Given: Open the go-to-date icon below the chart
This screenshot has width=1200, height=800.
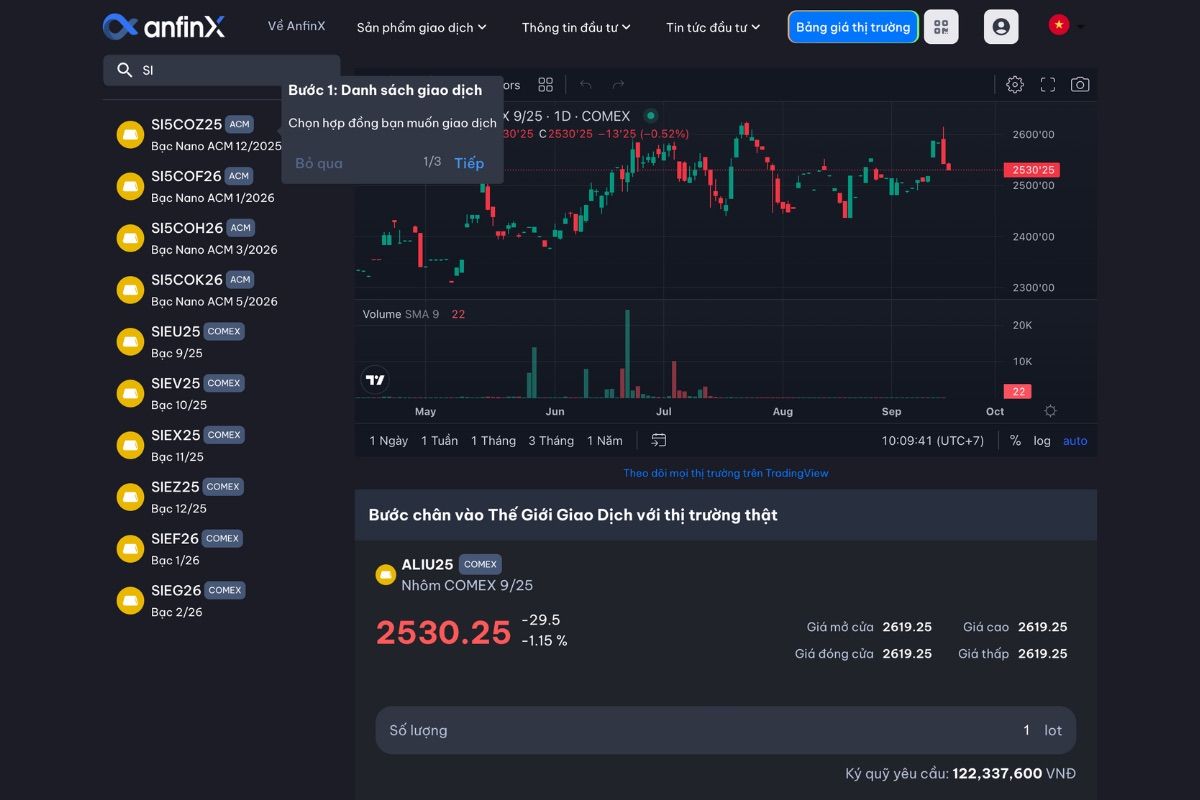Looking at the screenshot, I should pos(658,440).
